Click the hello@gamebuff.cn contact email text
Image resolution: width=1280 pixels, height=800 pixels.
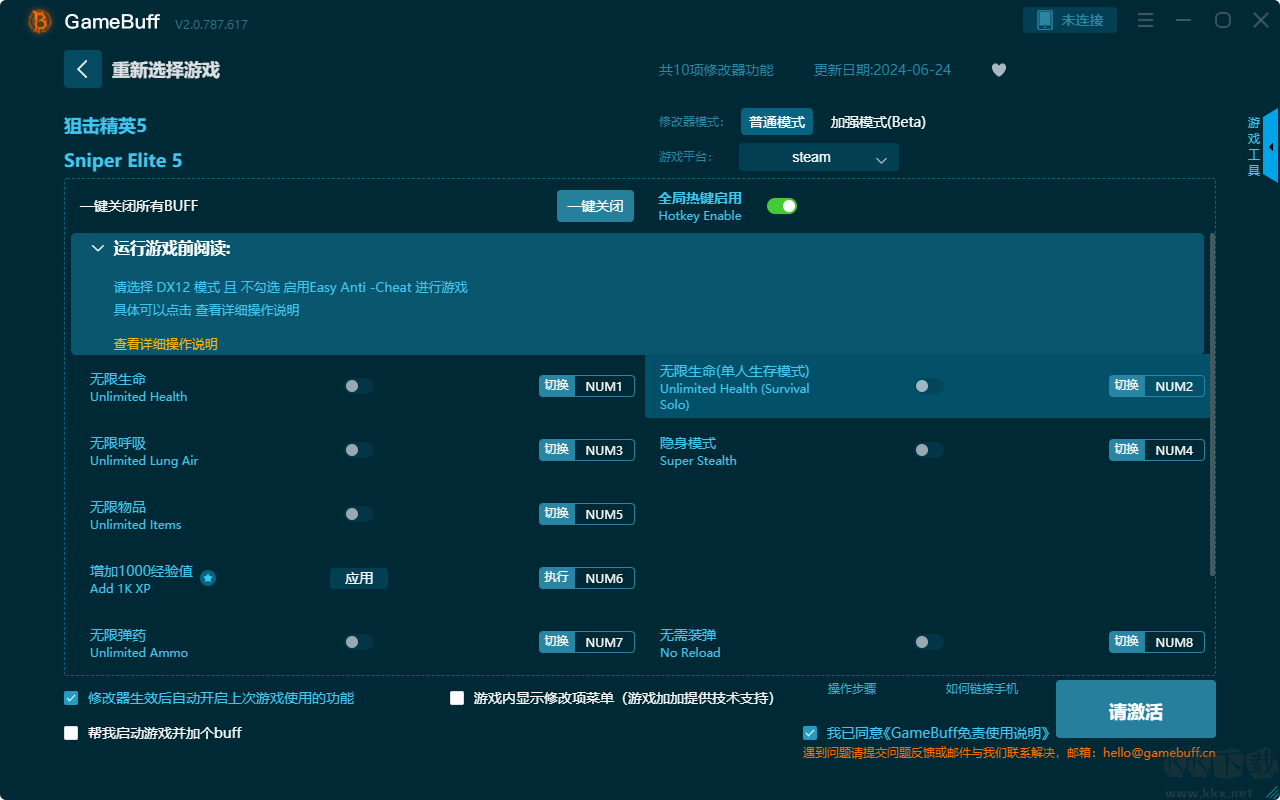point(1159,753)
